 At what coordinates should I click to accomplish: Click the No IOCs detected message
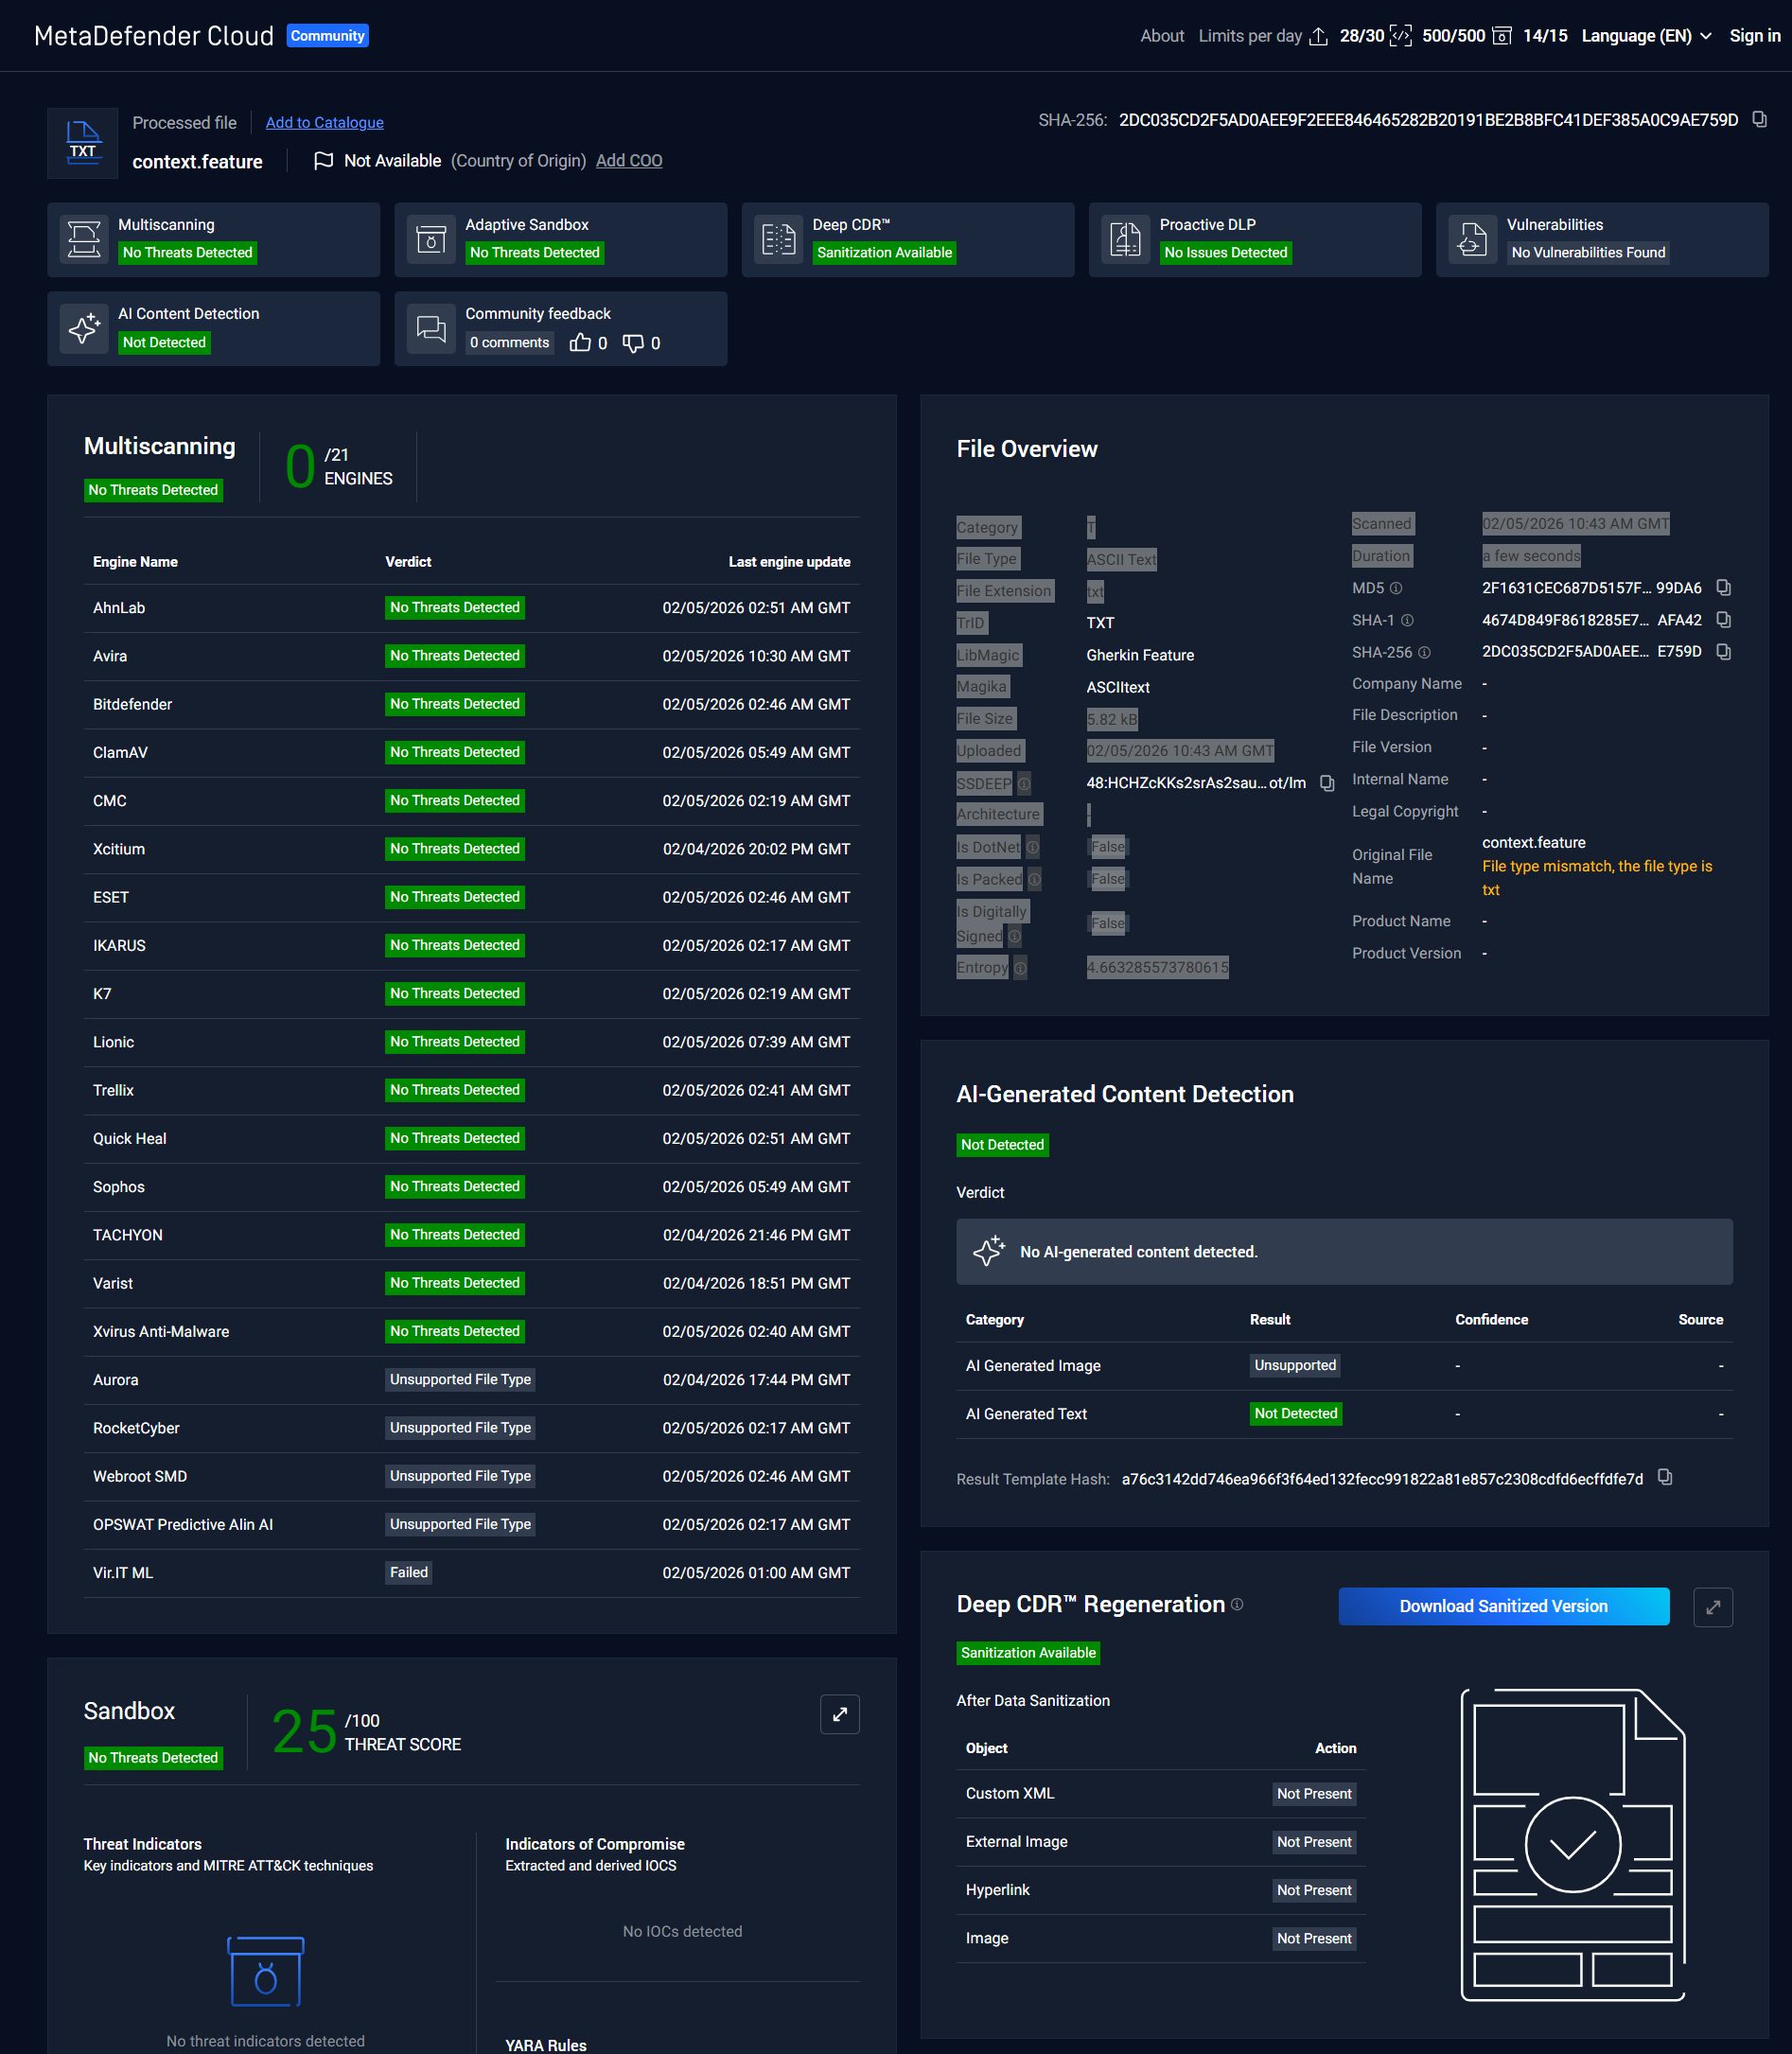(682, 1932)
